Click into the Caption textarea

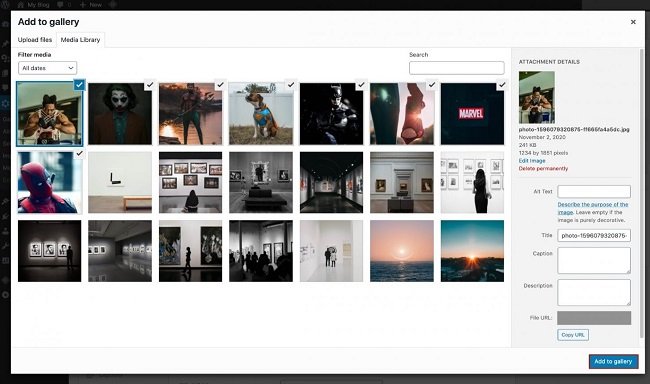click(594, 260)
